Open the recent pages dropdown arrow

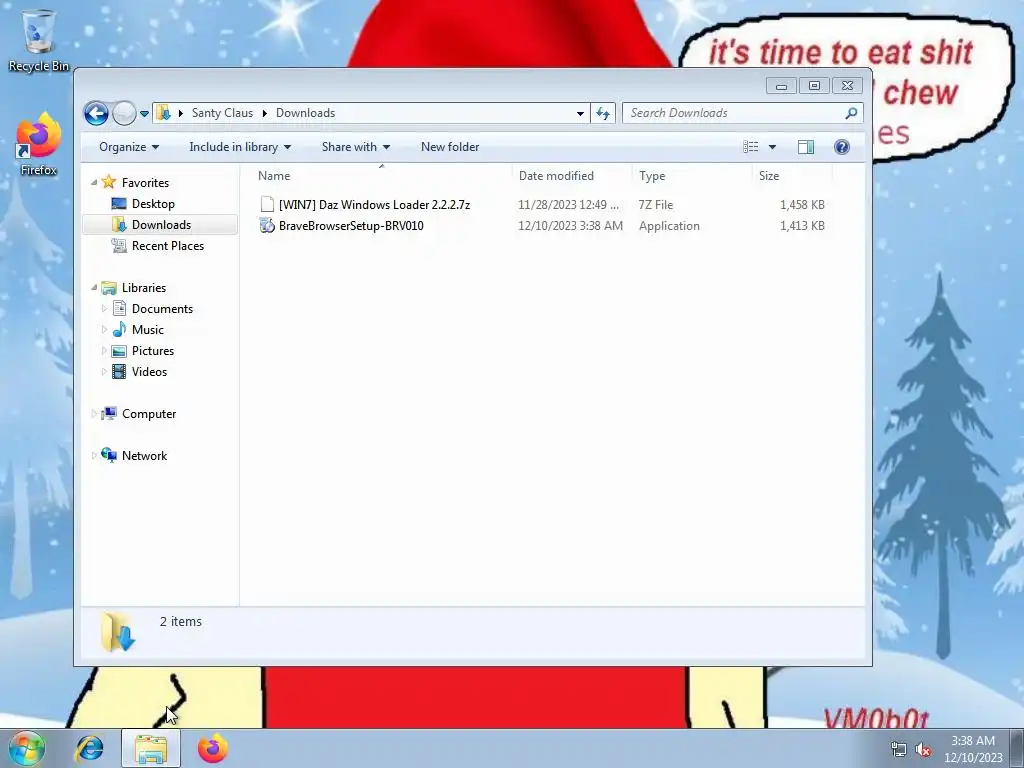[x=144, y=114]
